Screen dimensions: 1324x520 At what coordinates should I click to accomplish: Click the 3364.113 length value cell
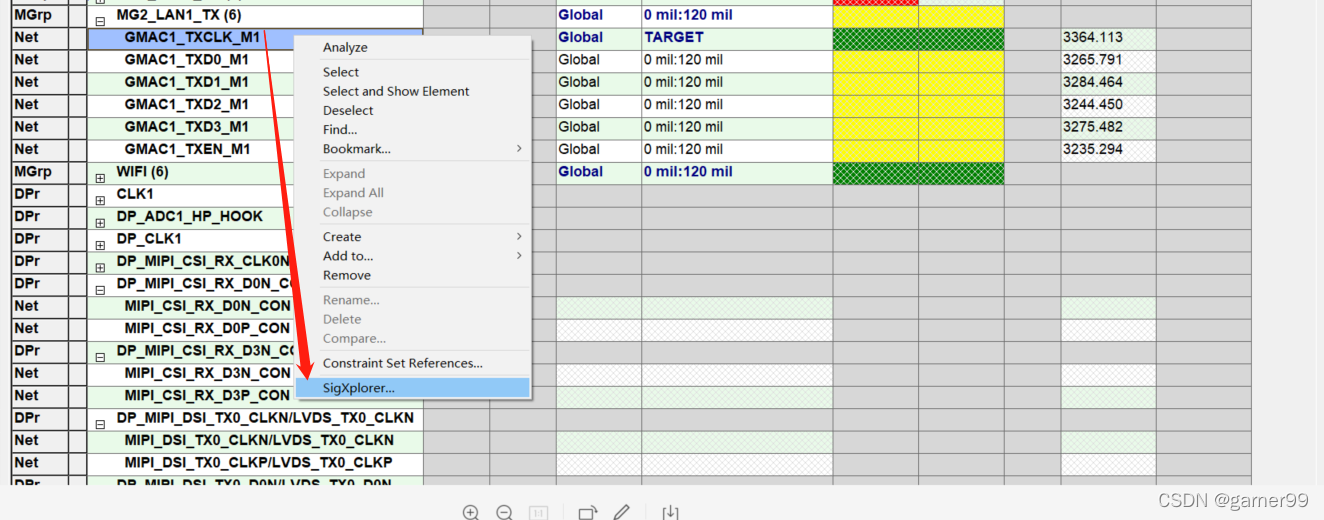coord(1107,38)
